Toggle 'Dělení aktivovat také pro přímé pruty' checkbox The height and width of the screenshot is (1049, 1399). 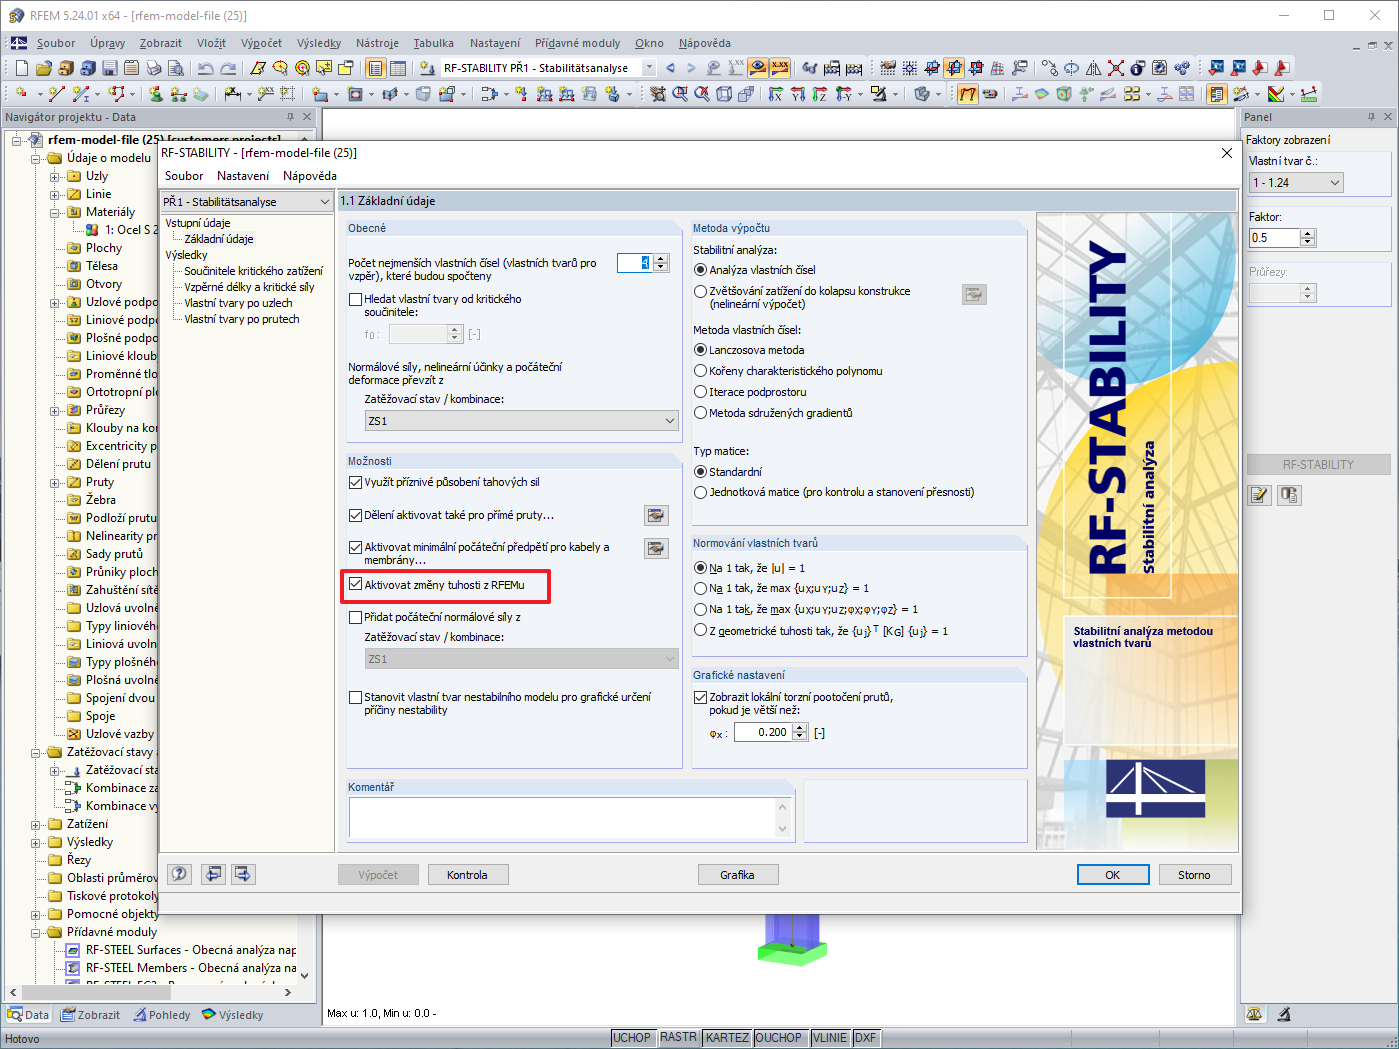[355, 515]
